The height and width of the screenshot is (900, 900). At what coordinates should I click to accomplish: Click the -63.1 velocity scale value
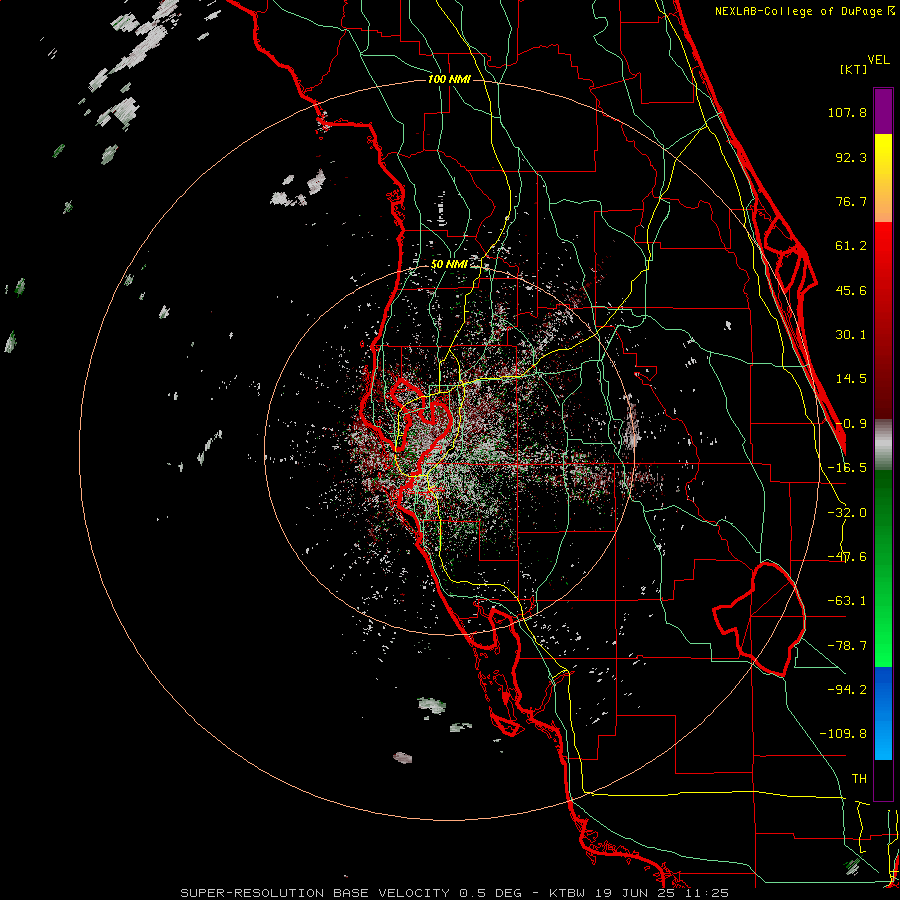(x=847, y=601)
